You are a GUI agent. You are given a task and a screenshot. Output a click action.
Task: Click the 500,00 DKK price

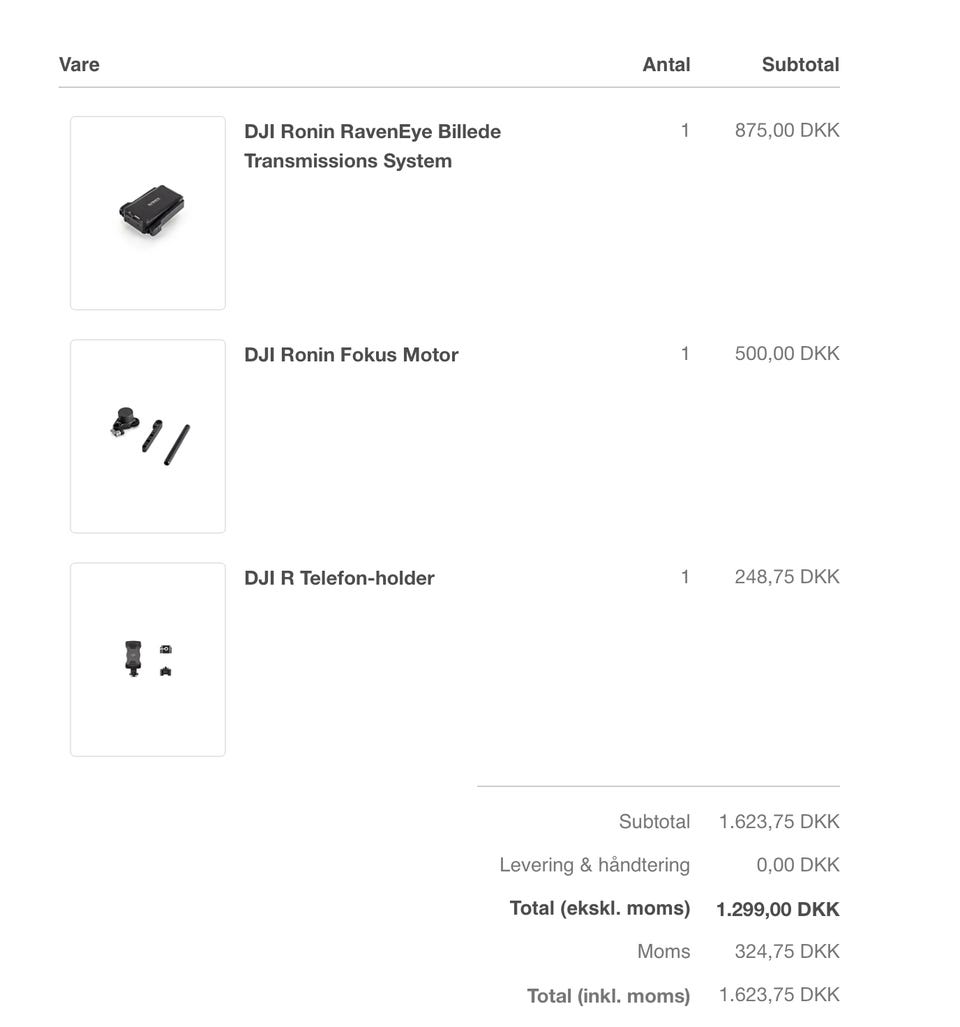pyautogui.click(x=787, y=354)
